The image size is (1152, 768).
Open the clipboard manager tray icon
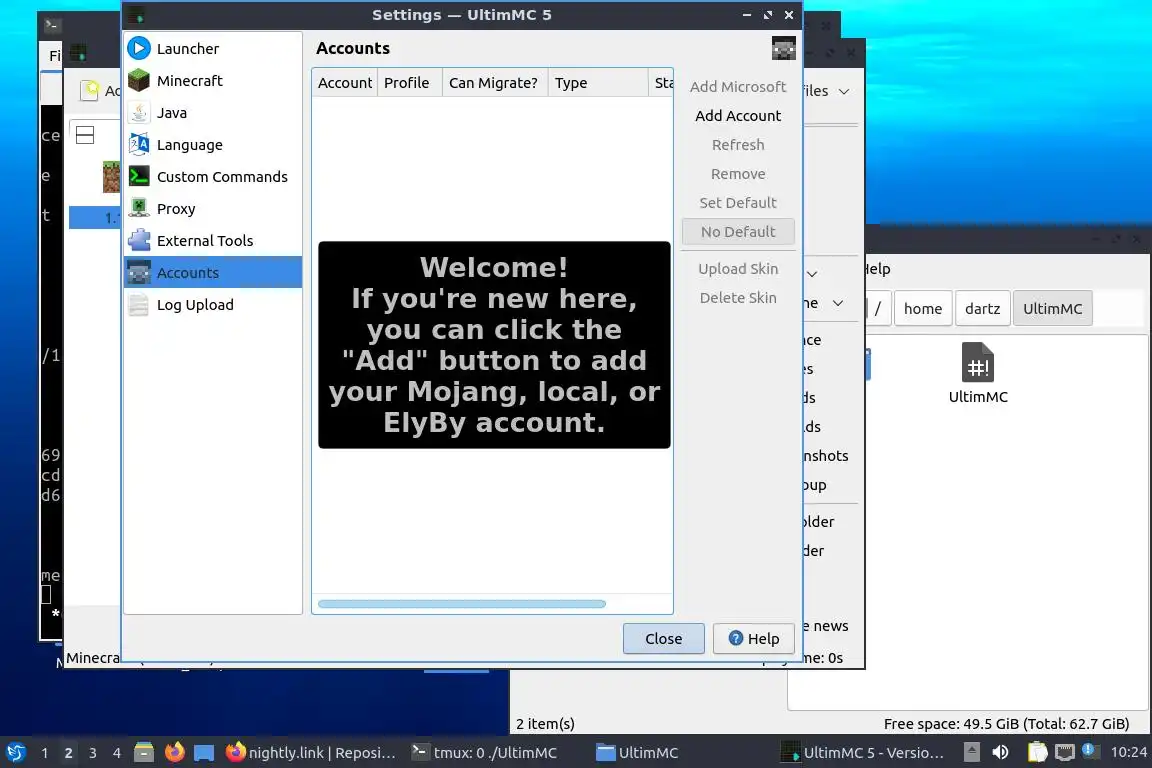pos(1037,753)
